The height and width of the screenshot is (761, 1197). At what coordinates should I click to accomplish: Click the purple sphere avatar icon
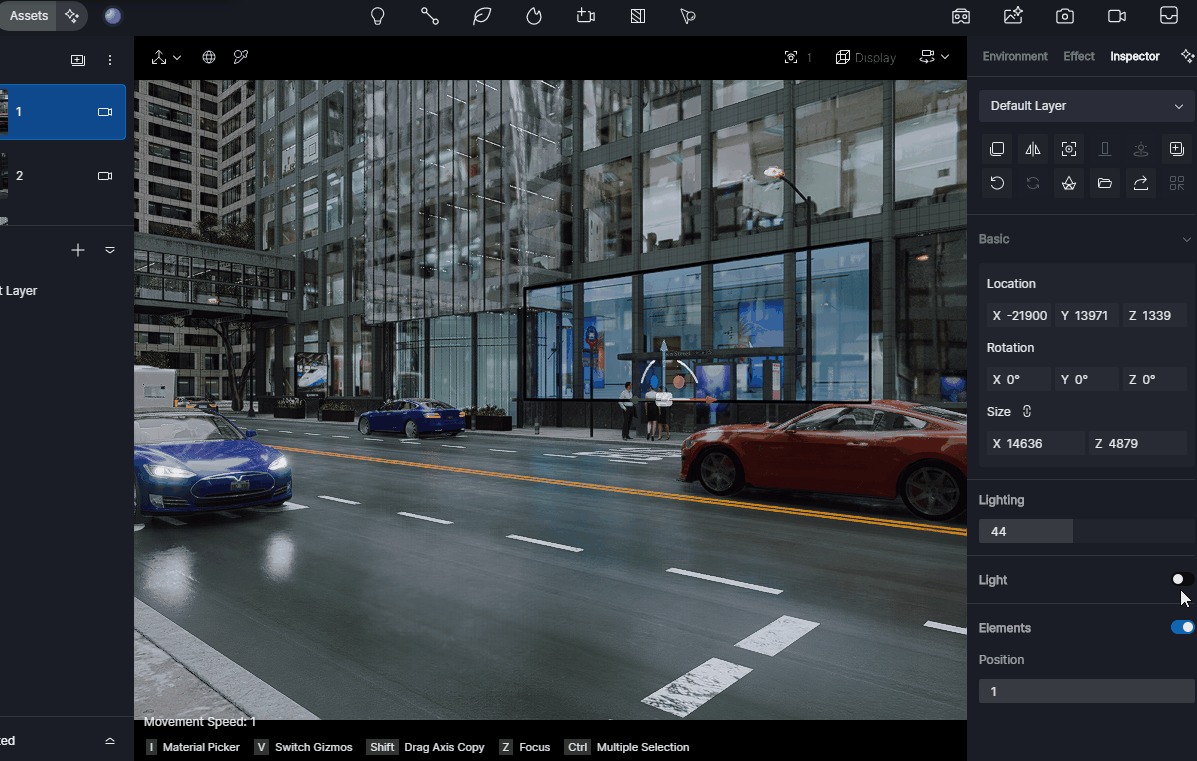[x=113, y=16]
